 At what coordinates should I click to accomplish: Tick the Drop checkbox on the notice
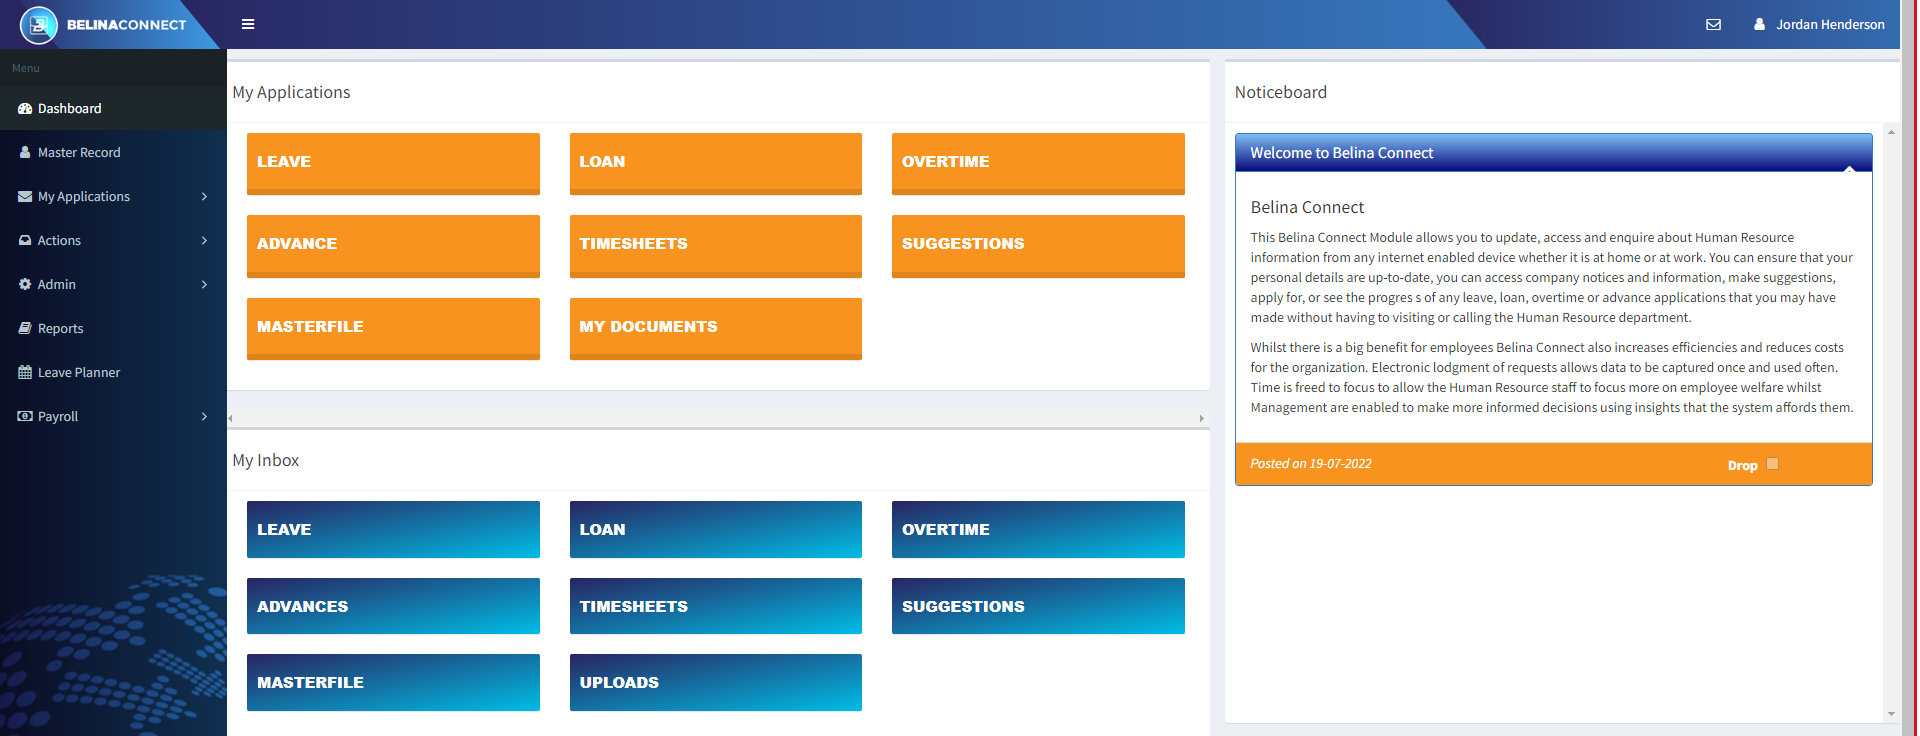point(1772,464)
